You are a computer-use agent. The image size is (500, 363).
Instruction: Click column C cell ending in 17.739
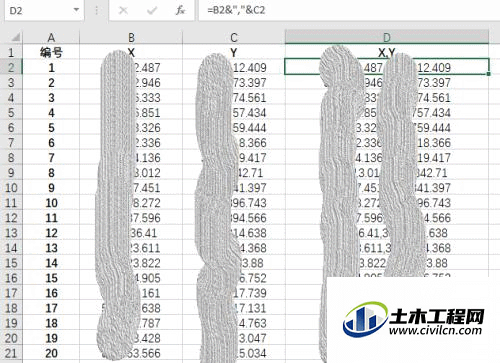(234, 293)
